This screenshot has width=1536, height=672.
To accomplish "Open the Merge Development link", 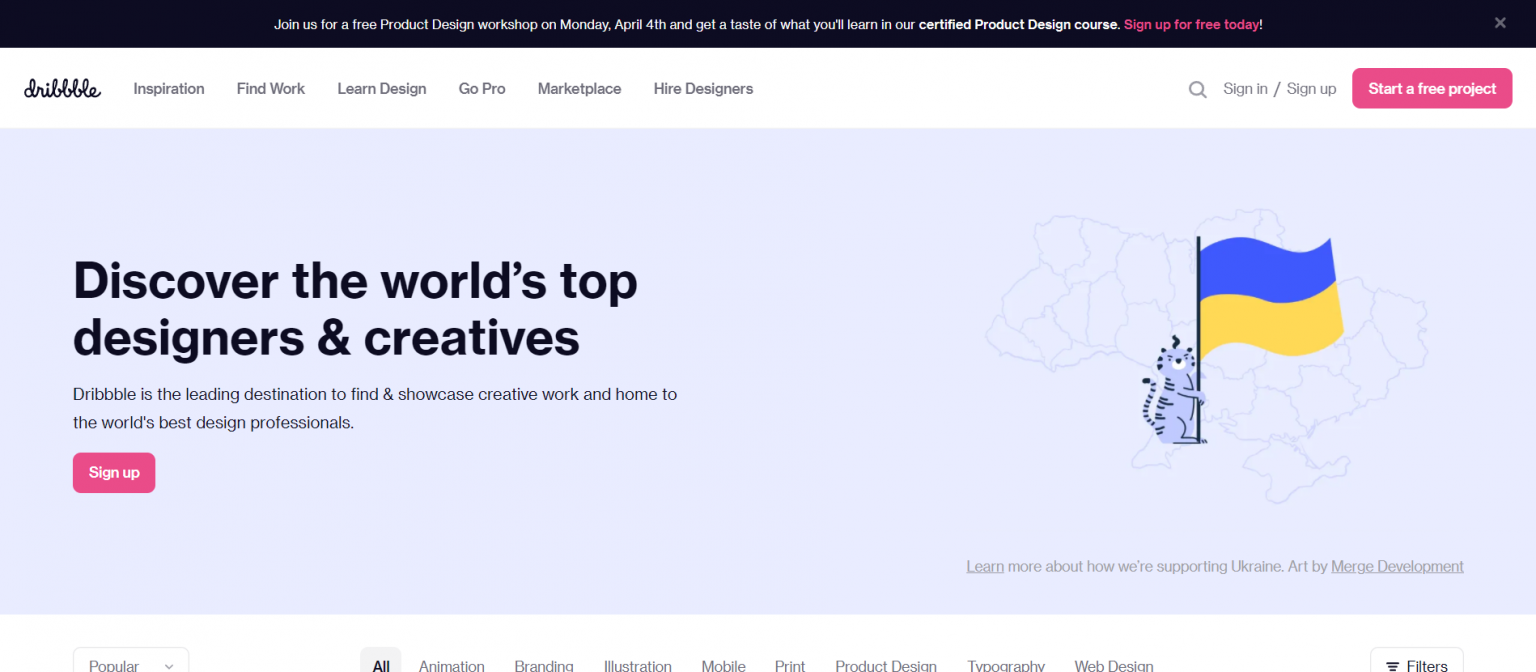I will point(1396,566).
